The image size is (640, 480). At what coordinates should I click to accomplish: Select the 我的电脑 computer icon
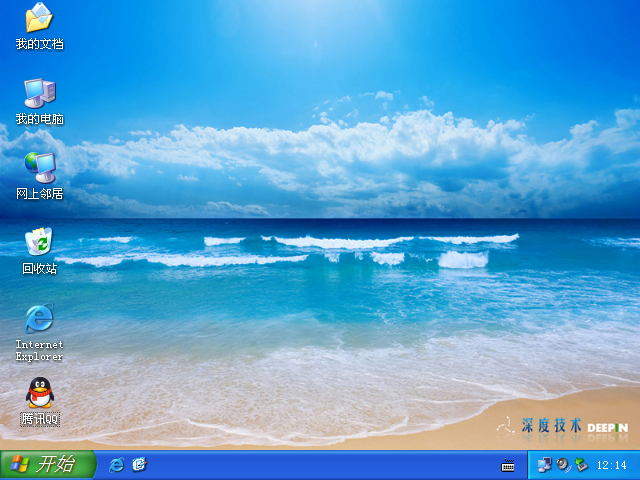39,93
